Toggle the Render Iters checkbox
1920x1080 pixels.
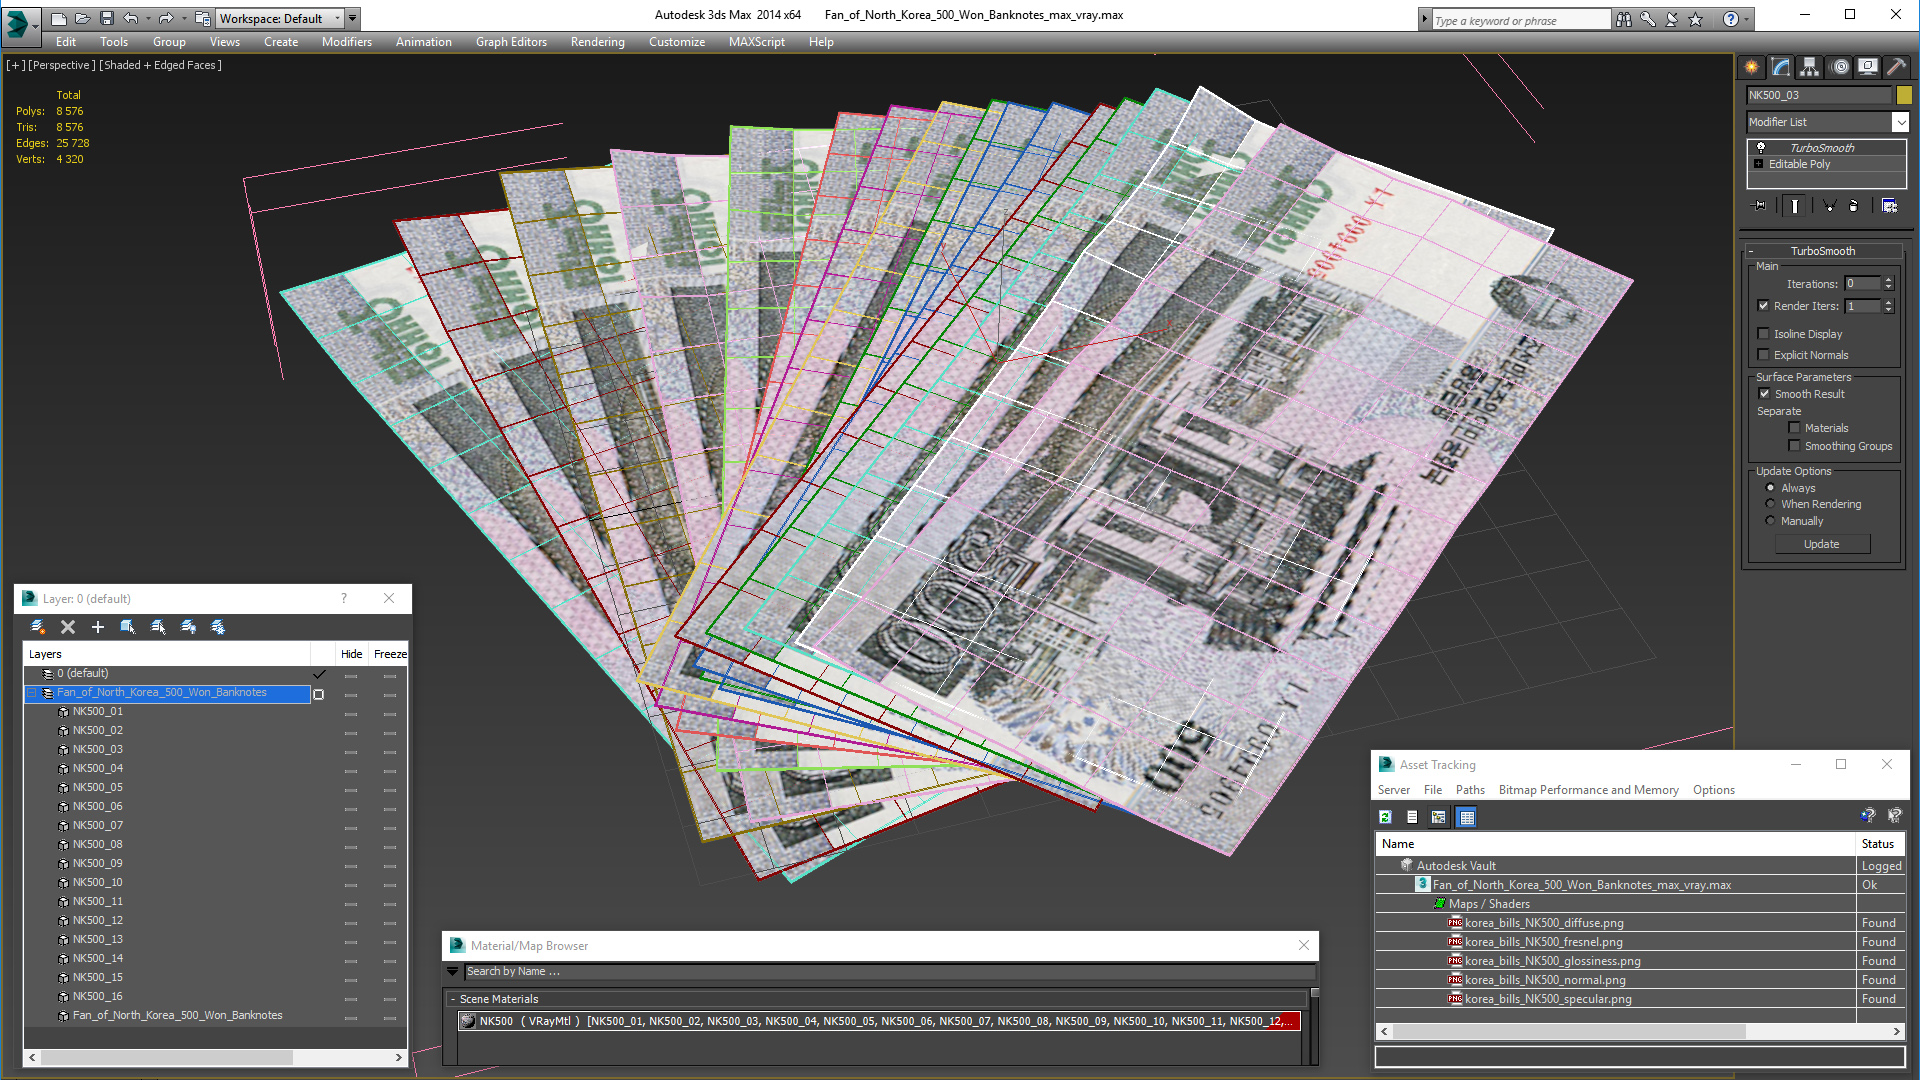coord(1764,306)
